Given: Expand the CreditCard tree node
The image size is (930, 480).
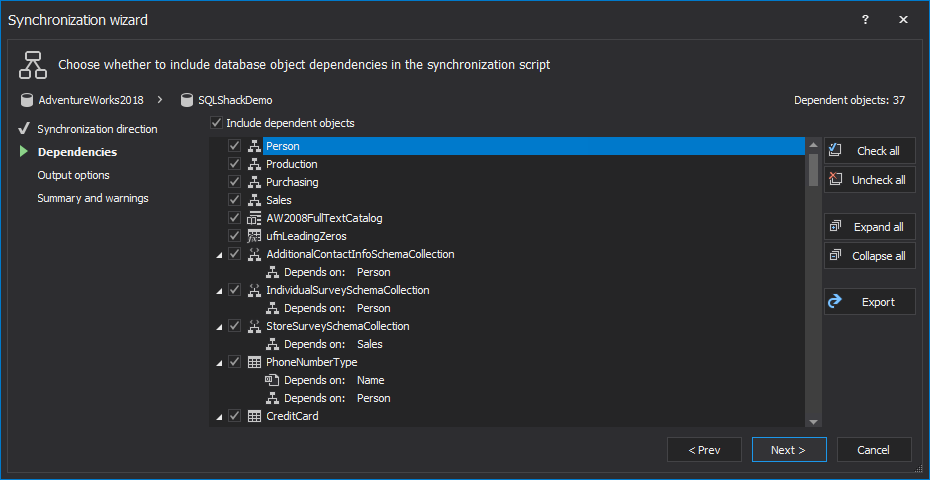Looking at the screenshot, I should [x=219, y=417].
